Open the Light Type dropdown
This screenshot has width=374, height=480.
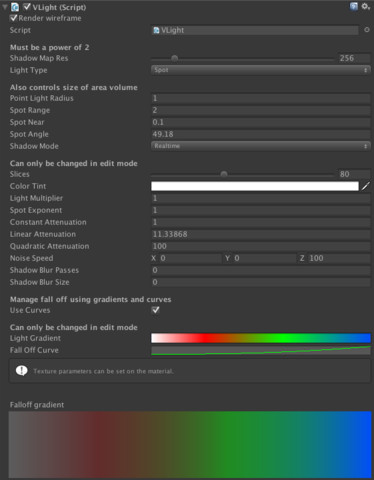coord(261,70)
